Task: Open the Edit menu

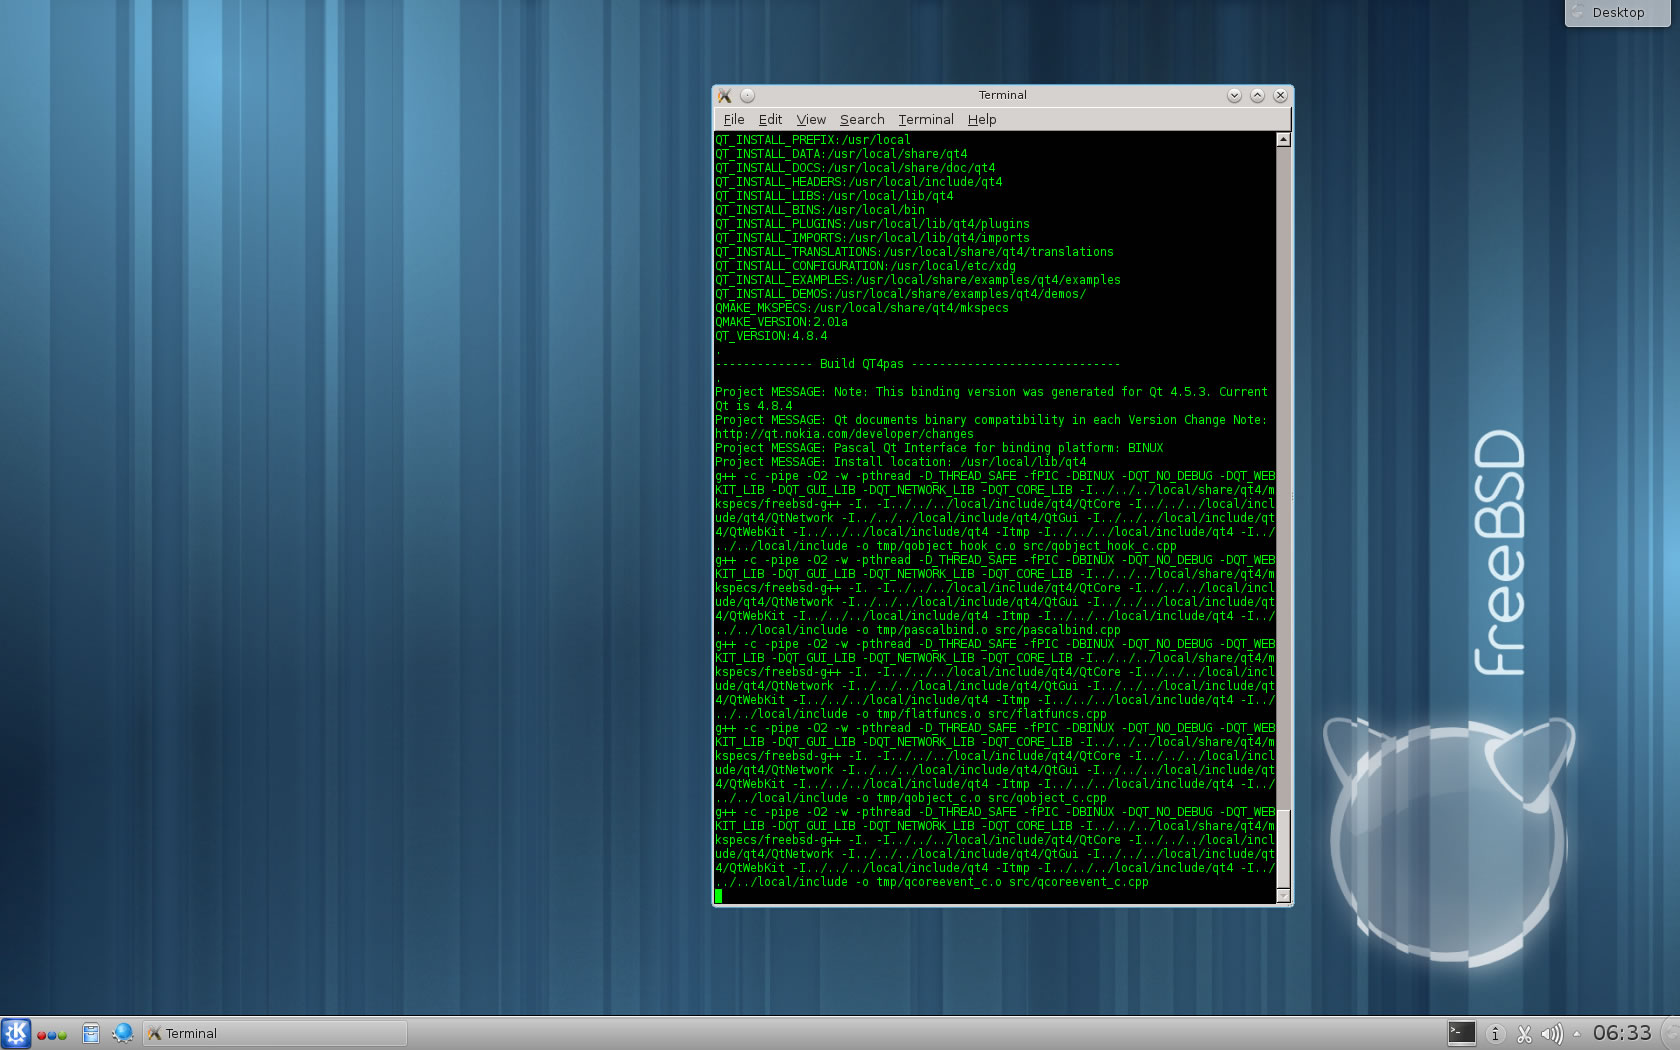Action: pyautogui.click(x=770, y=119)
